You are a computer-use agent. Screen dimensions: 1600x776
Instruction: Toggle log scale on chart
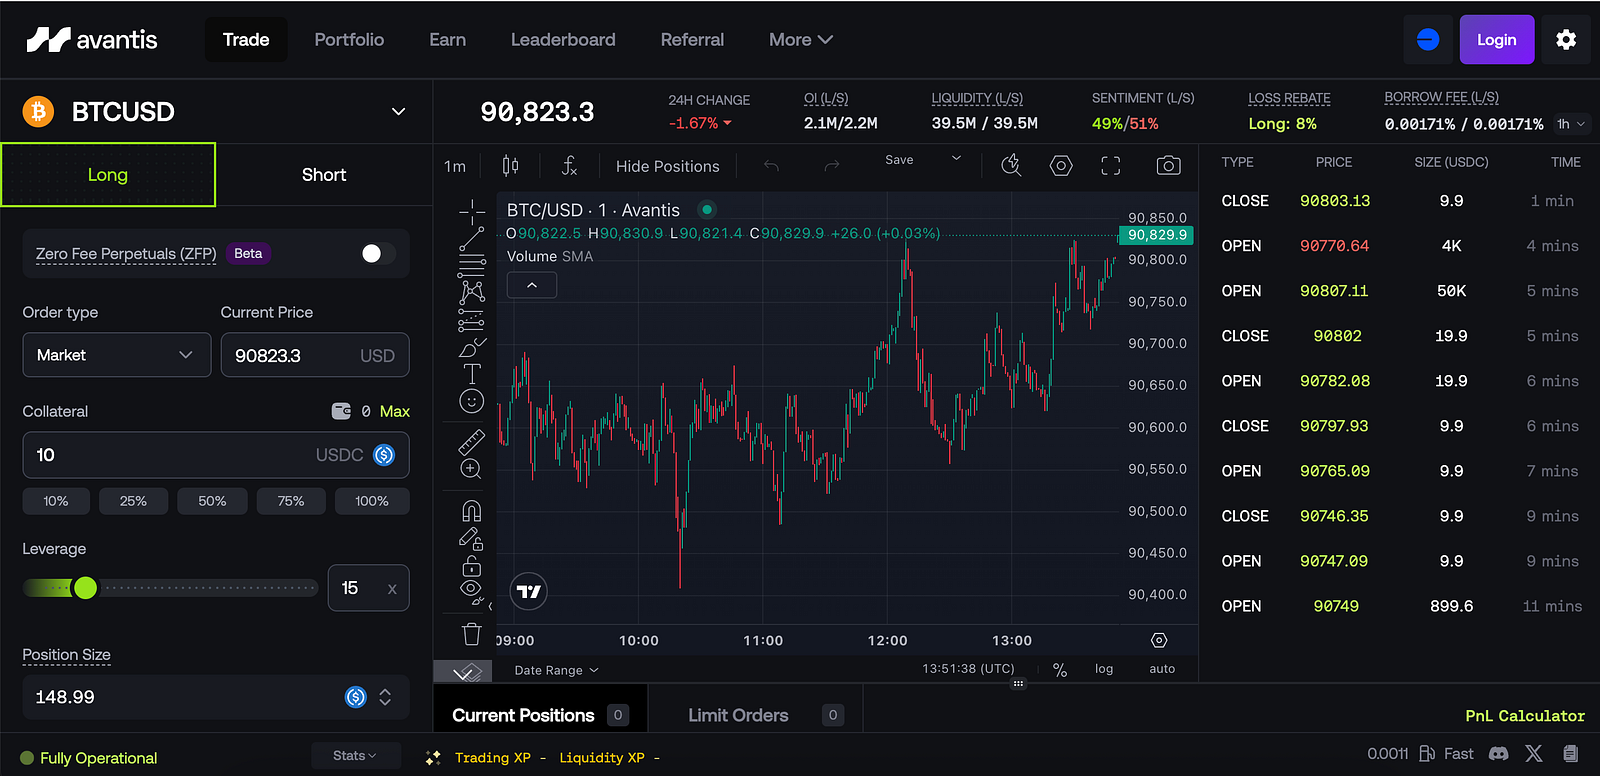(x=1104, y=669)
